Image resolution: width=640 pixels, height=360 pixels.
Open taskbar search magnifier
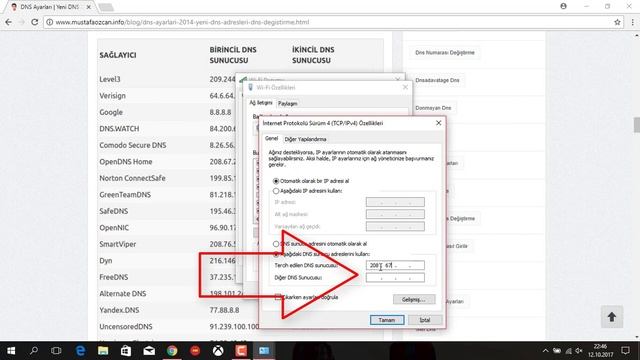click(34, 351)
